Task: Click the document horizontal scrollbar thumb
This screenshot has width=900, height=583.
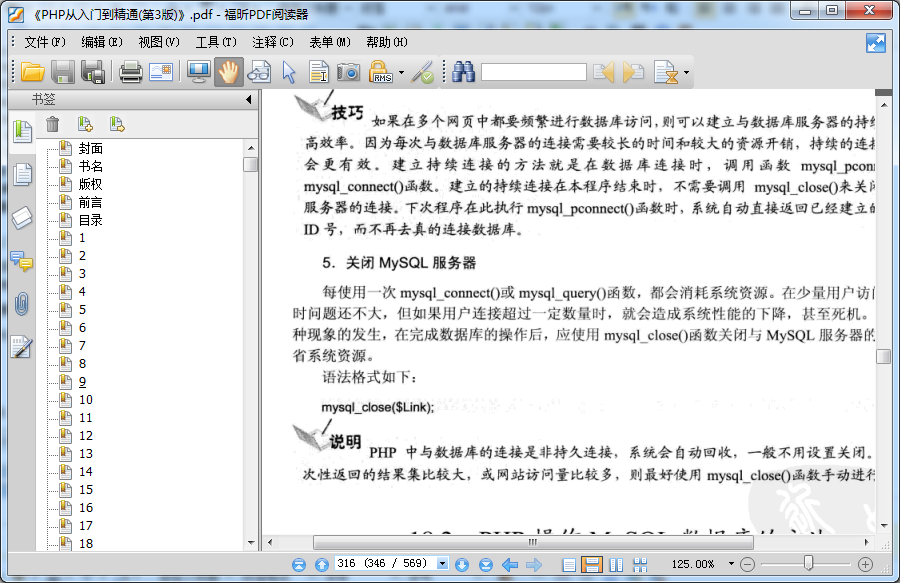Action: pyautogui.click(x=533, y=542)
